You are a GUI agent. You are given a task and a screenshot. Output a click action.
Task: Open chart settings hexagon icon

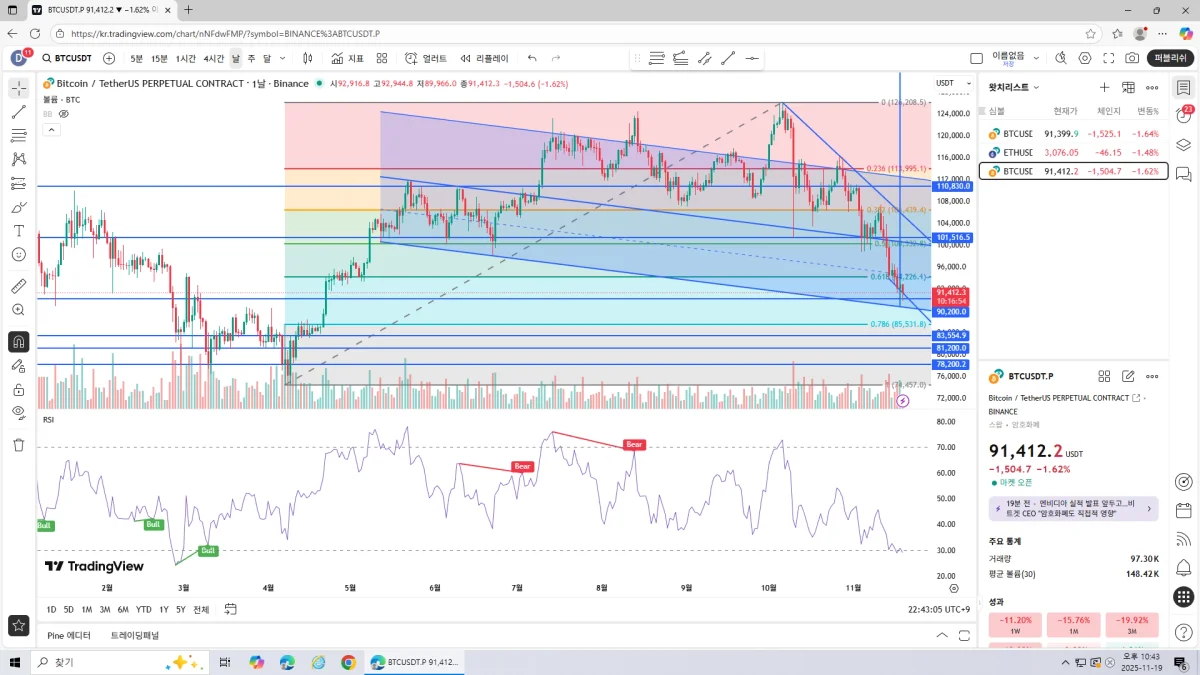(1085, 58)
